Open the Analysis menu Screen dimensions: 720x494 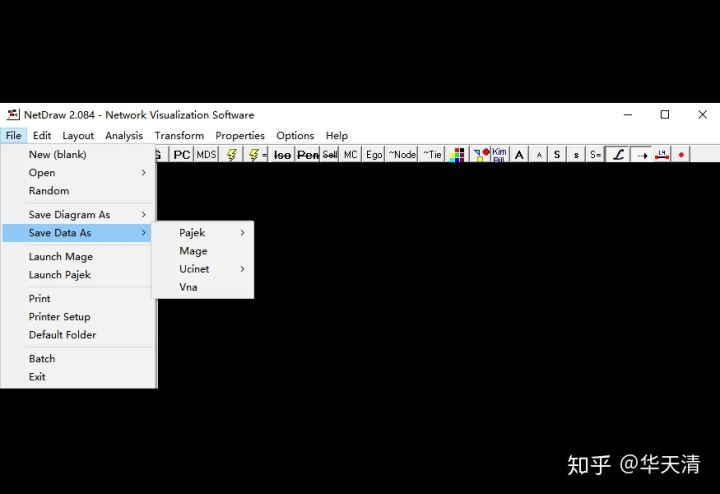[124, 135]
